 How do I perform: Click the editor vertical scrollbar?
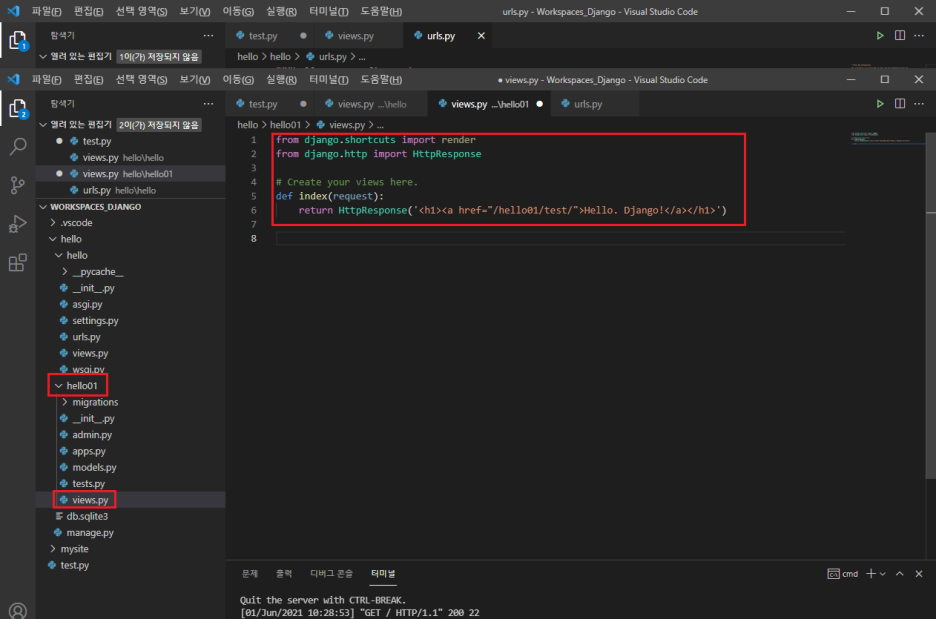click(931, 305)
